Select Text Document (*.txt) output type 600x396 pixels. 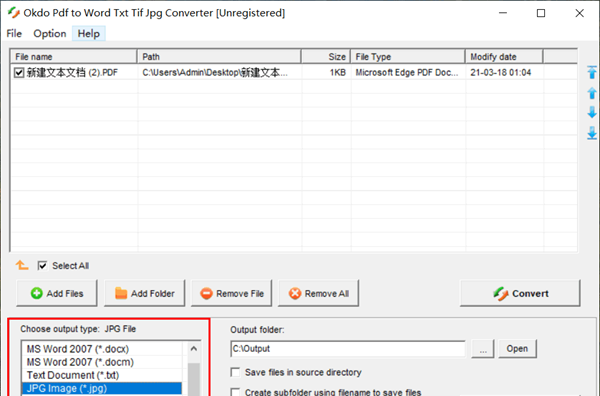[x=102, y=375]
